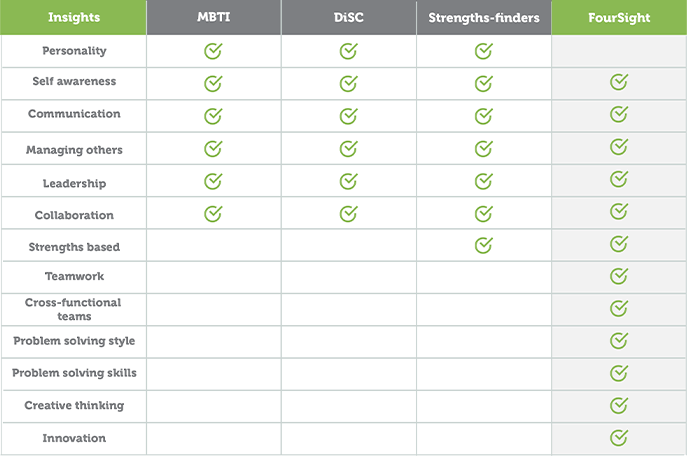
Task: Click MBTI checkmark in Collaboration row
Action: click(x=213, y=214)
